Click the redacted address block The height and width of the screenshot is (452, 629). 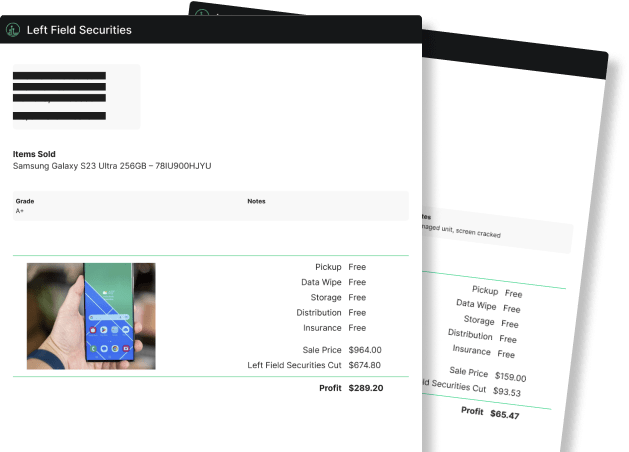[75, 96]
